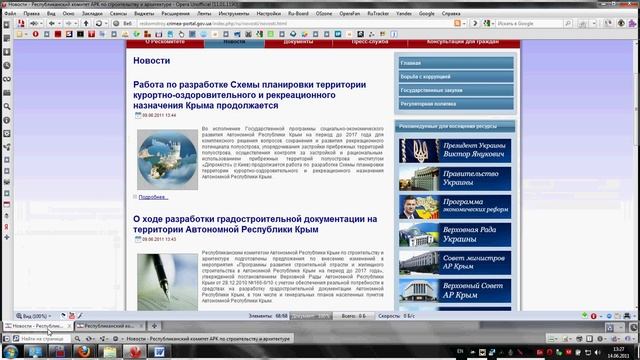Open Программа экономических реформ banner
Image resolution: width=640 pixels, height=360 pixels.
(x=455, y=207)
